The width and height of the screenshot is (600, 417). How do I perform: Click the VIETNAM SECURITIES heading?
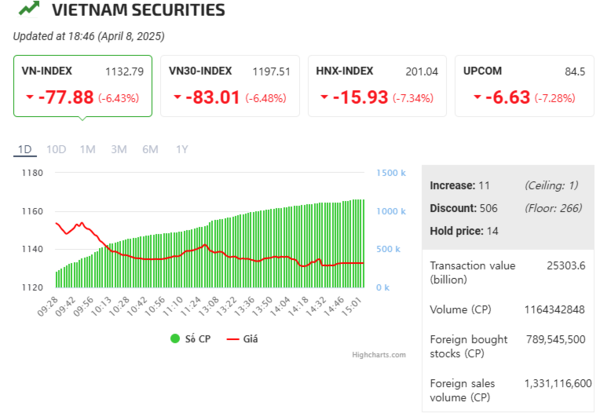pos(138,11)
